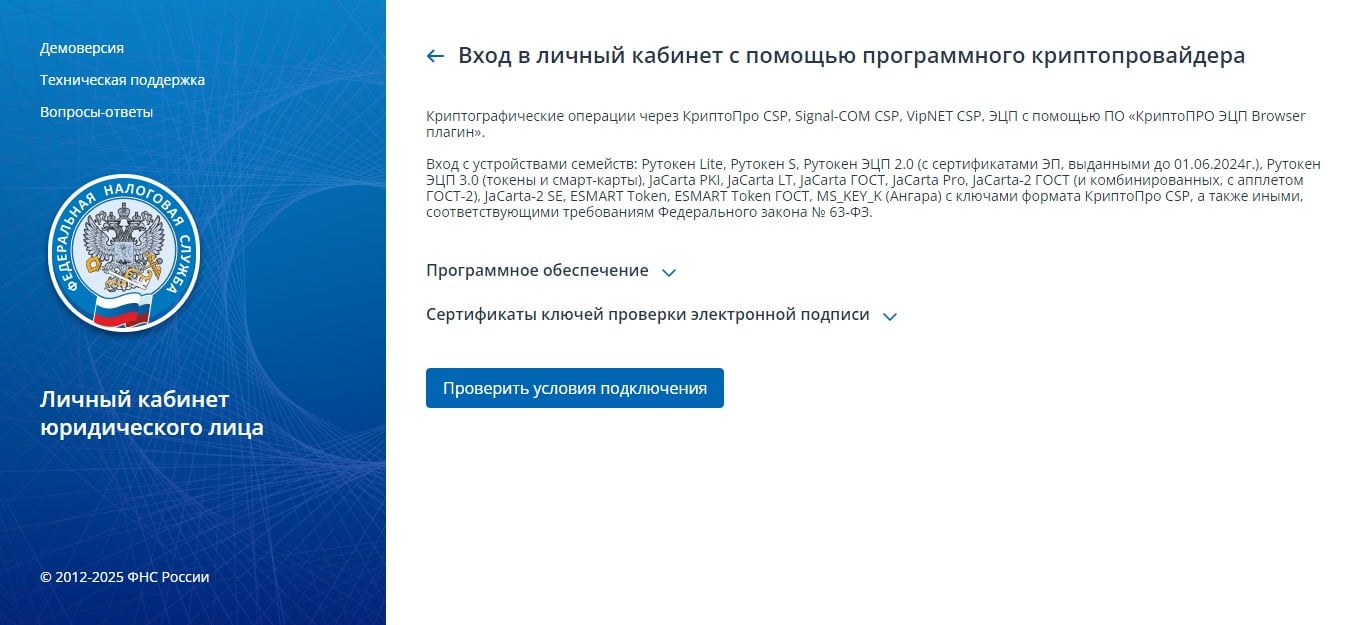Viewport: 1366px width, 625px height.
Task: Click chevron next to Программное обеспечение
Action: [669, 272]
